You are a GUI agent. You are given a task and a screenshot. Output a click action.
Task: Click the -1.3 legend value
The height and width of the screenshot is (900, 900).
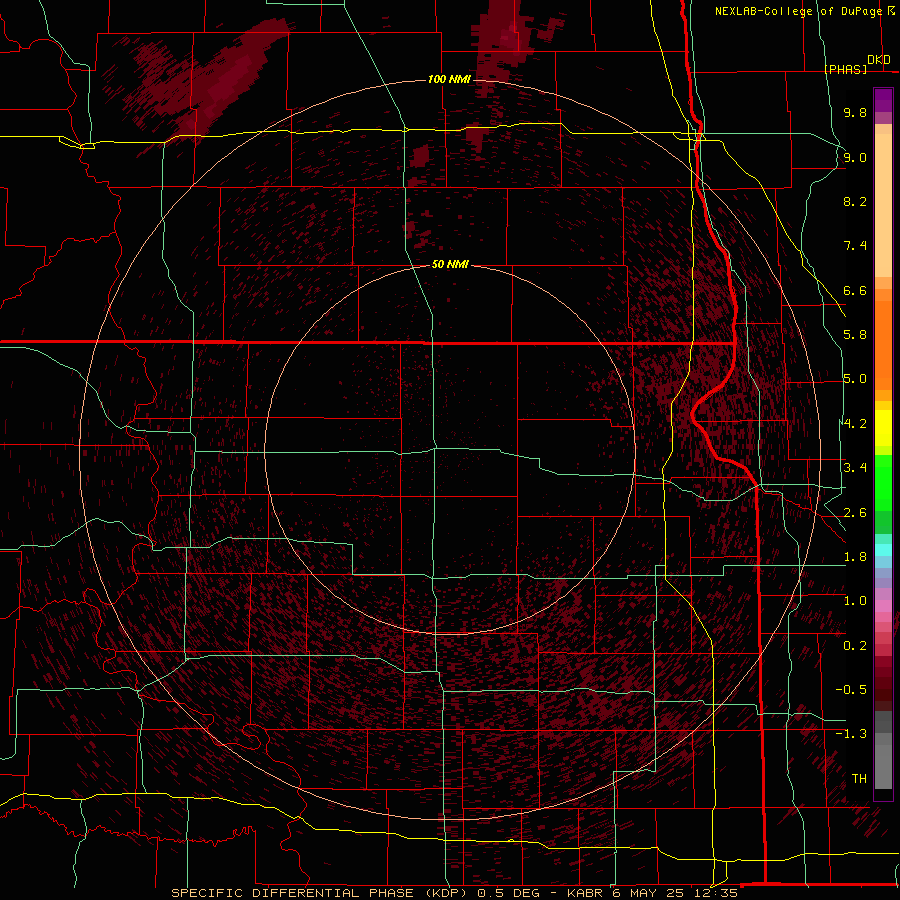tap(851, 734)
